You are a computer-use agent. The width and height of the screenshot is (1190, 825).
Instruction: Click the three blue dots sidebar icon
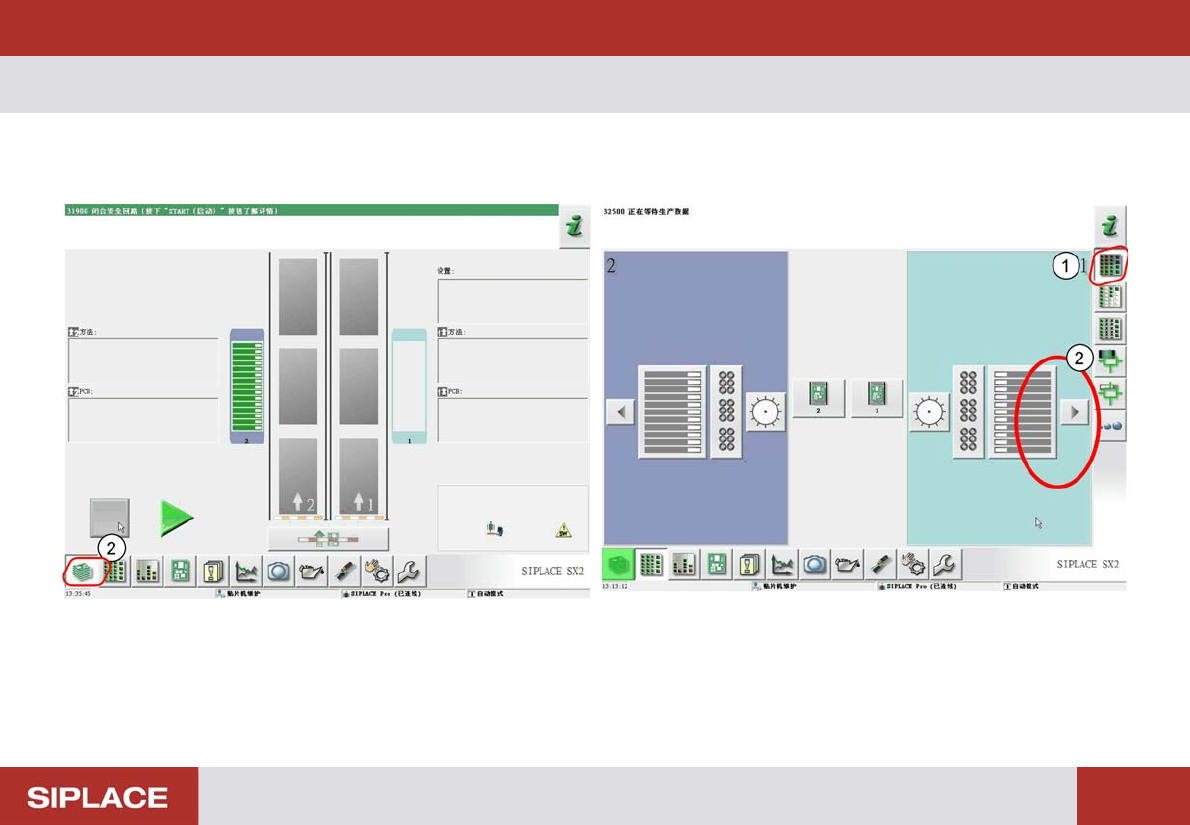[1110, 425]
